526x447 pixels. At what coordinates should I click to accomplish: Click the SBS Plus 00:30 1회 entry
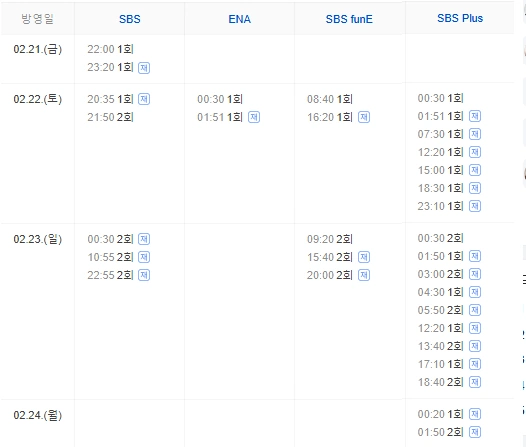440,98
